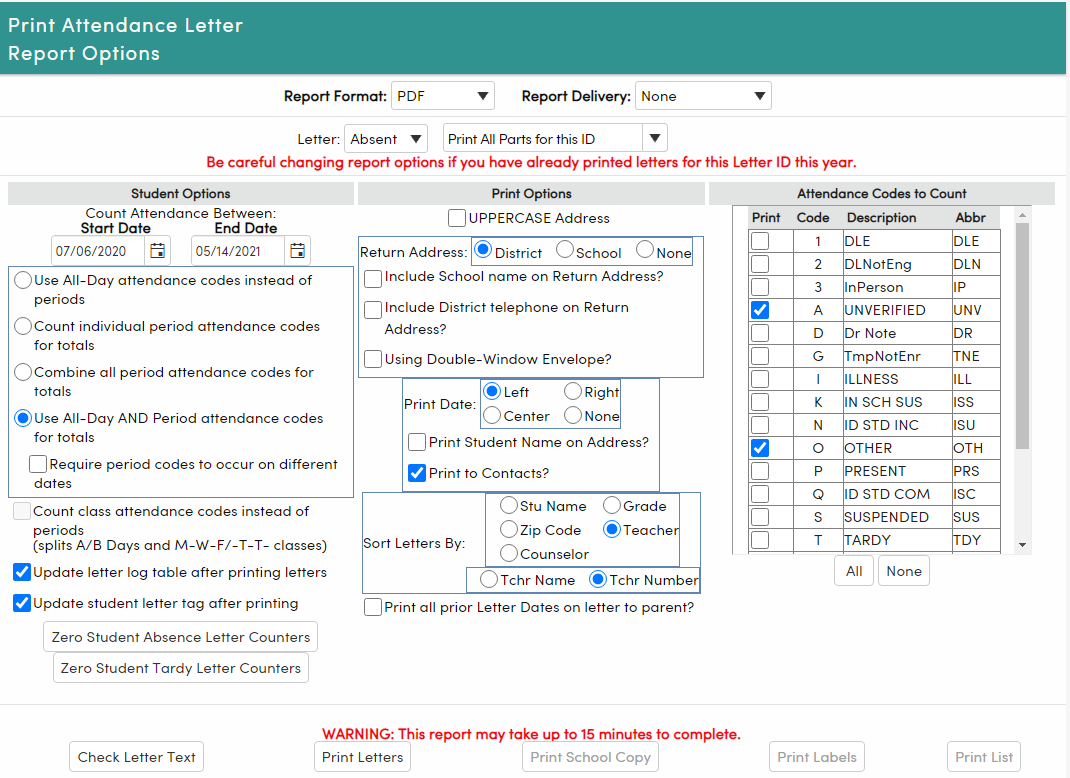The height and width of the screenshot is (778, 1070).
Task: Toggle Using Double-Window Envelope
Action: (x=374, y=359)
